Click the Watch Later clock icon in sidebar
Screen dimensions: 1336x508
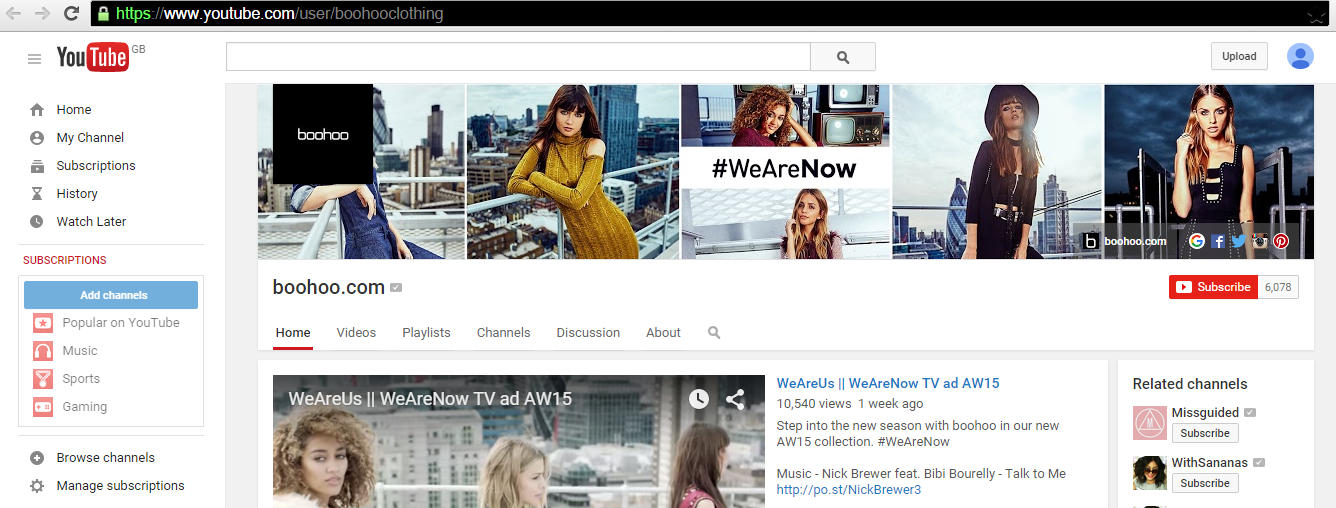click(x=37, y=222)
